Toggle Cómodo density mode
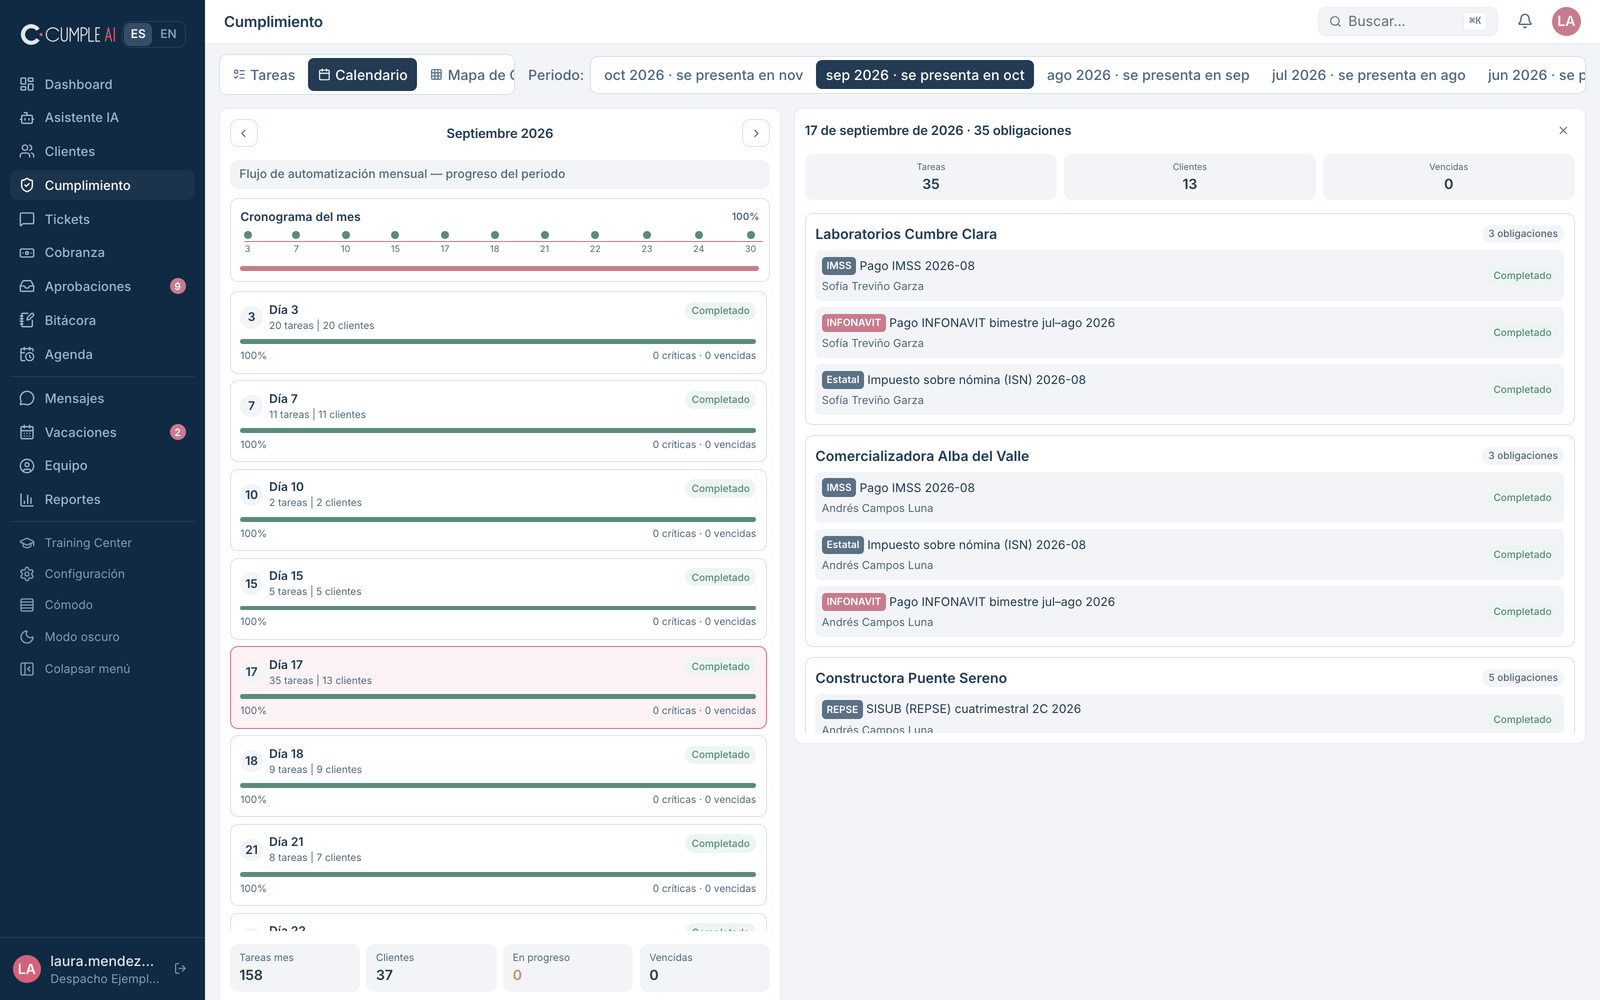Image resolution: width=1600 pixels, height=1000 pixels. pyautogui.click(x=102, y=605)
